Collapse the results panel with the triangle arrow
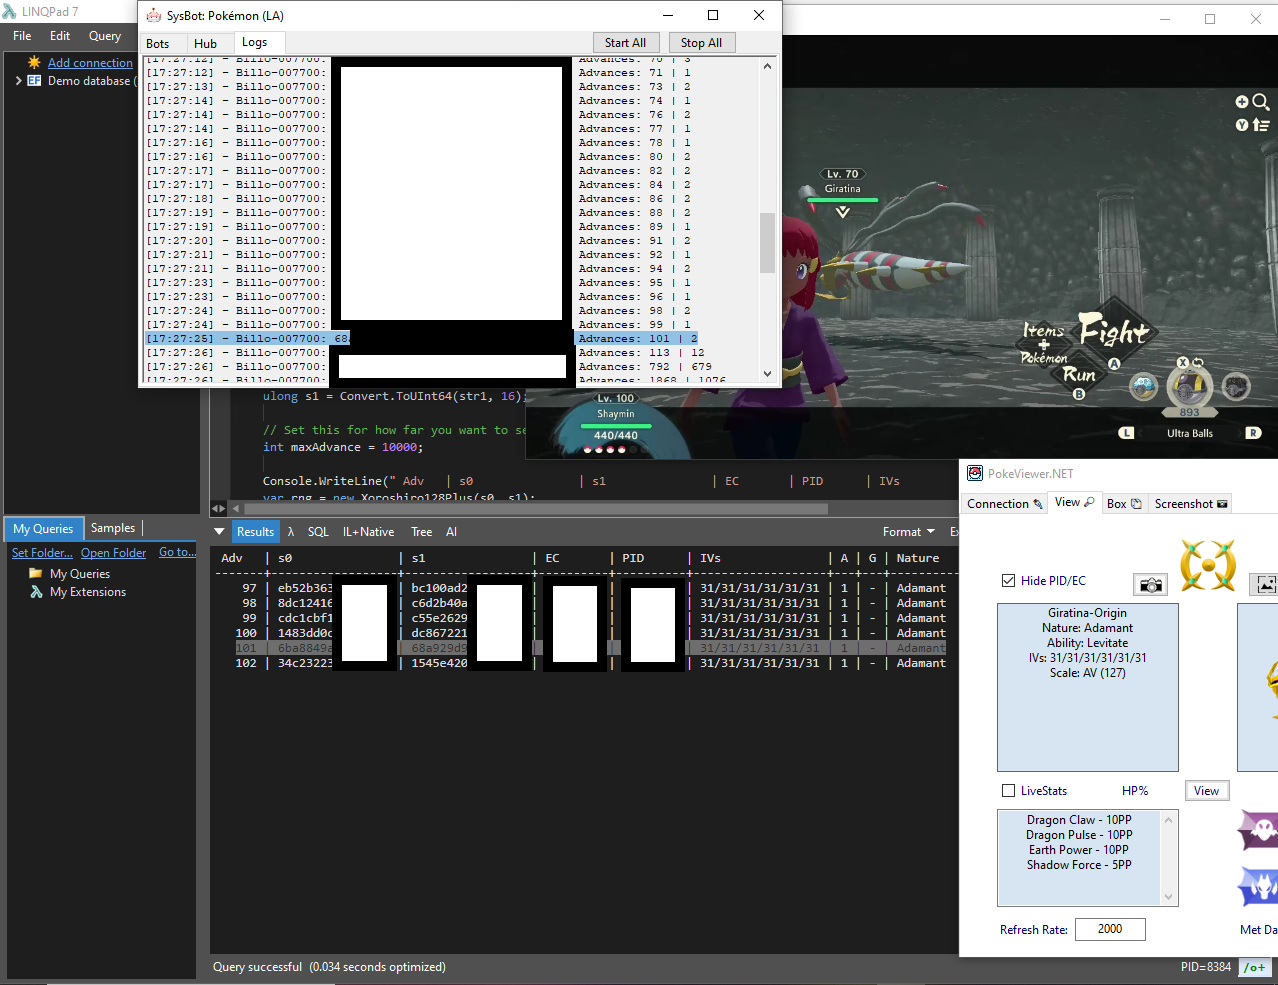 (219, 532)
